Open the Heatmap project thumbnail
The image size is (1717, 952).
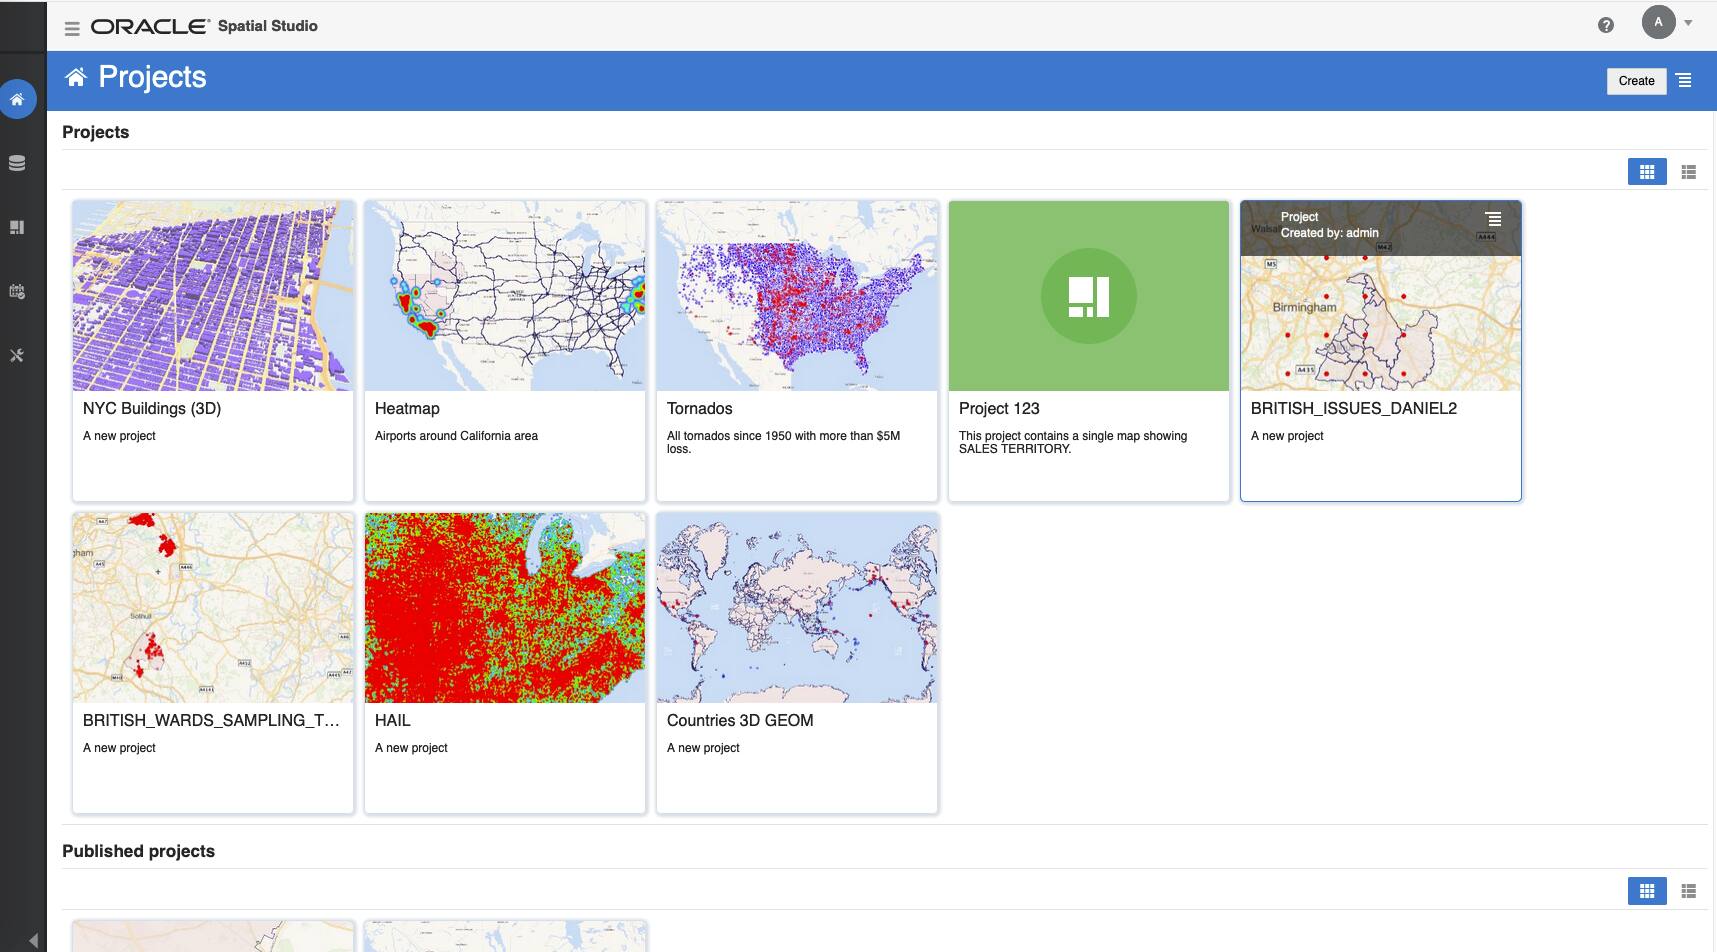[x=504, y=295]
